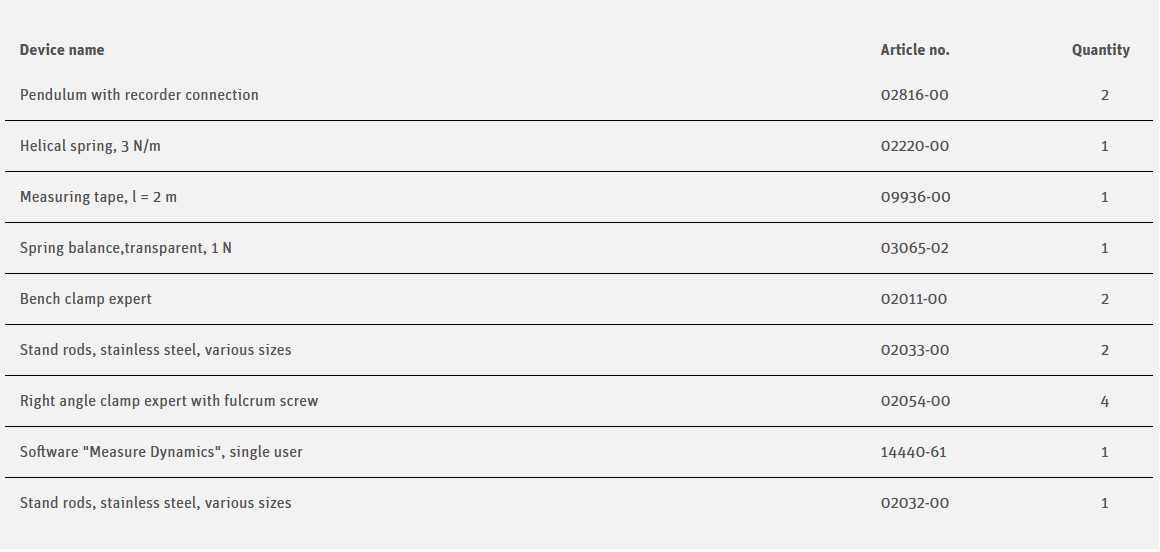Select article number 09936-00
Viewport: 1160px width, 552px height.
(915, 197)
